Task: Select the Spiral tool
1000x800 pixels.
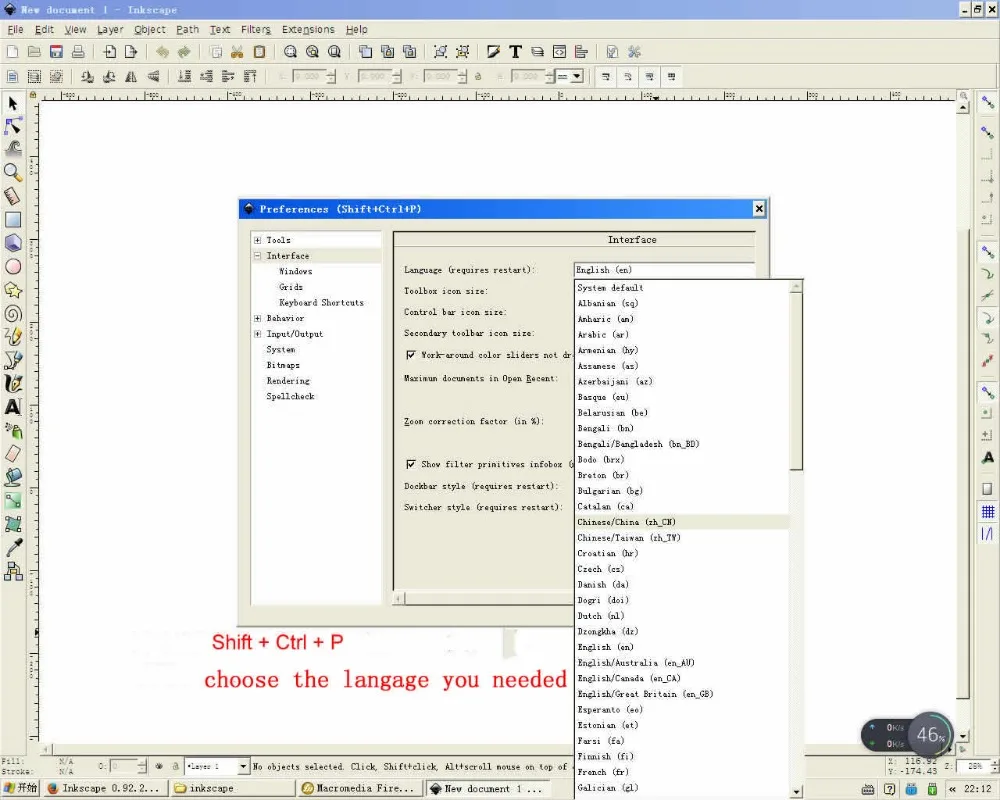Action: pyautogui.click(x=13, y=313)
